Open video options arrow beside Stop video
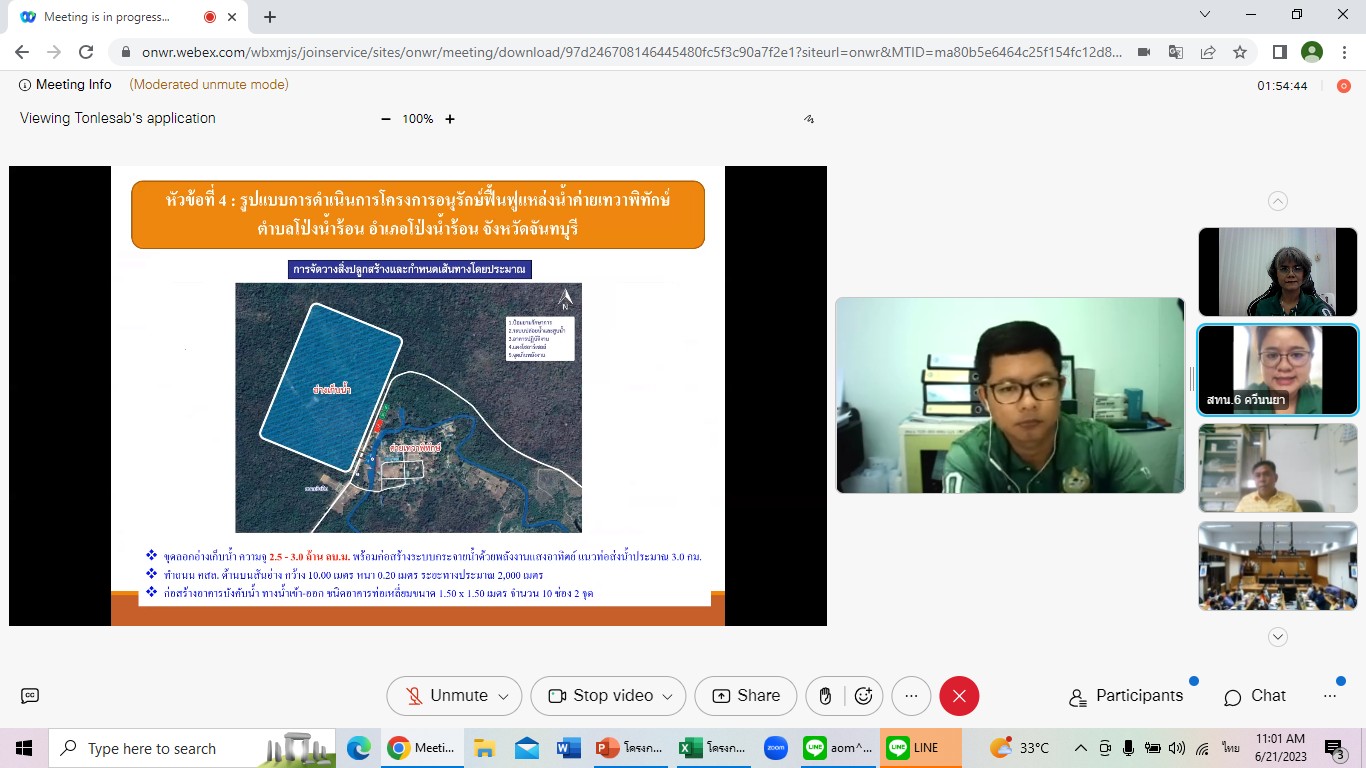This screenshot has height=768, width=1366. (x=669, y=696)
